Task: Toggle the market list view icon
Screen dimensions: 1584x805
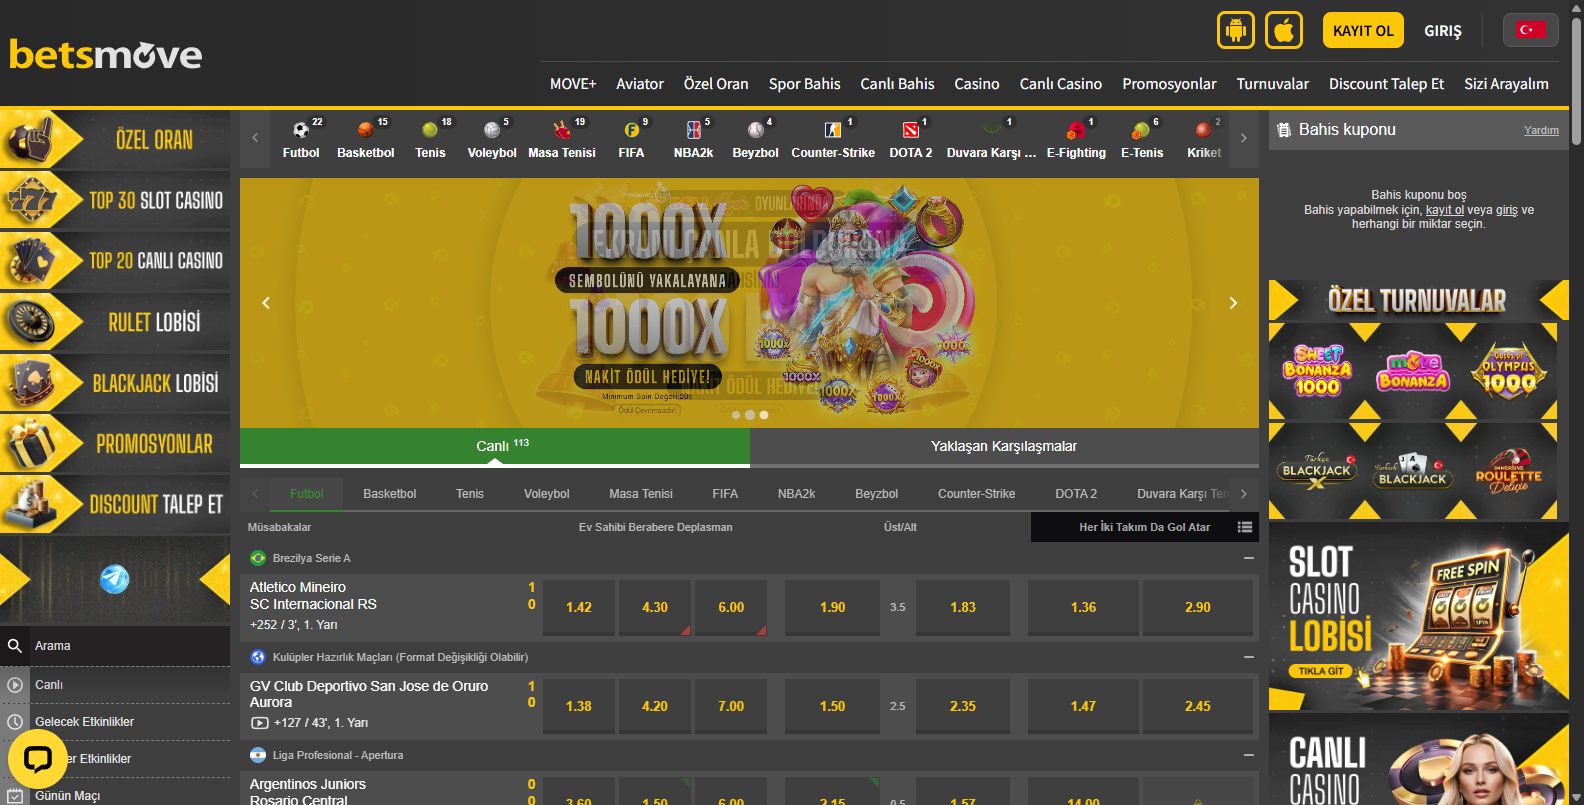Action: tap(1244, 527)
